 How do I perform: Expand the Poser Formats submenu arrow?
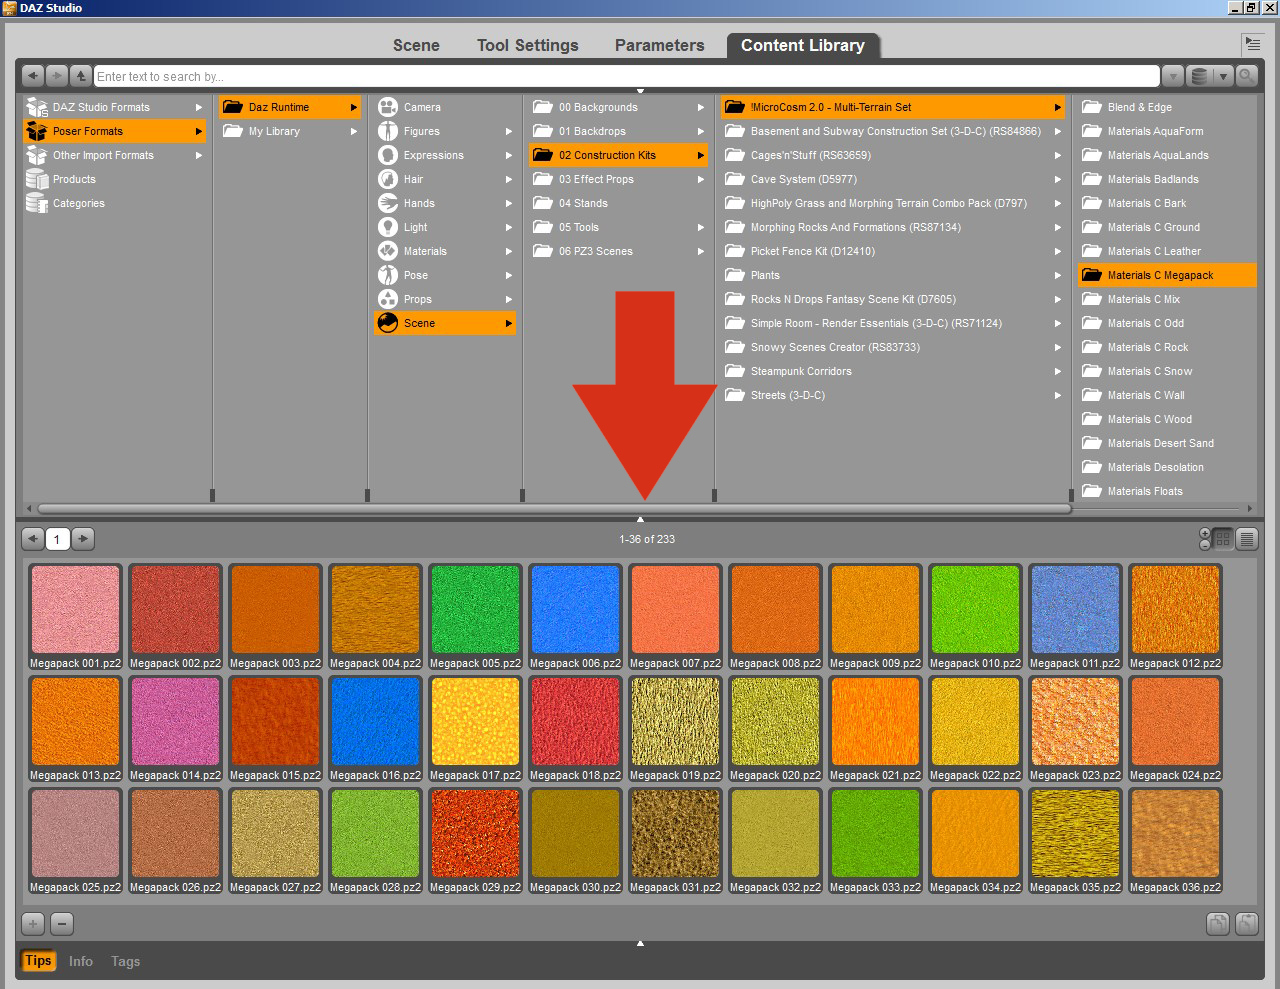point(199,131)
